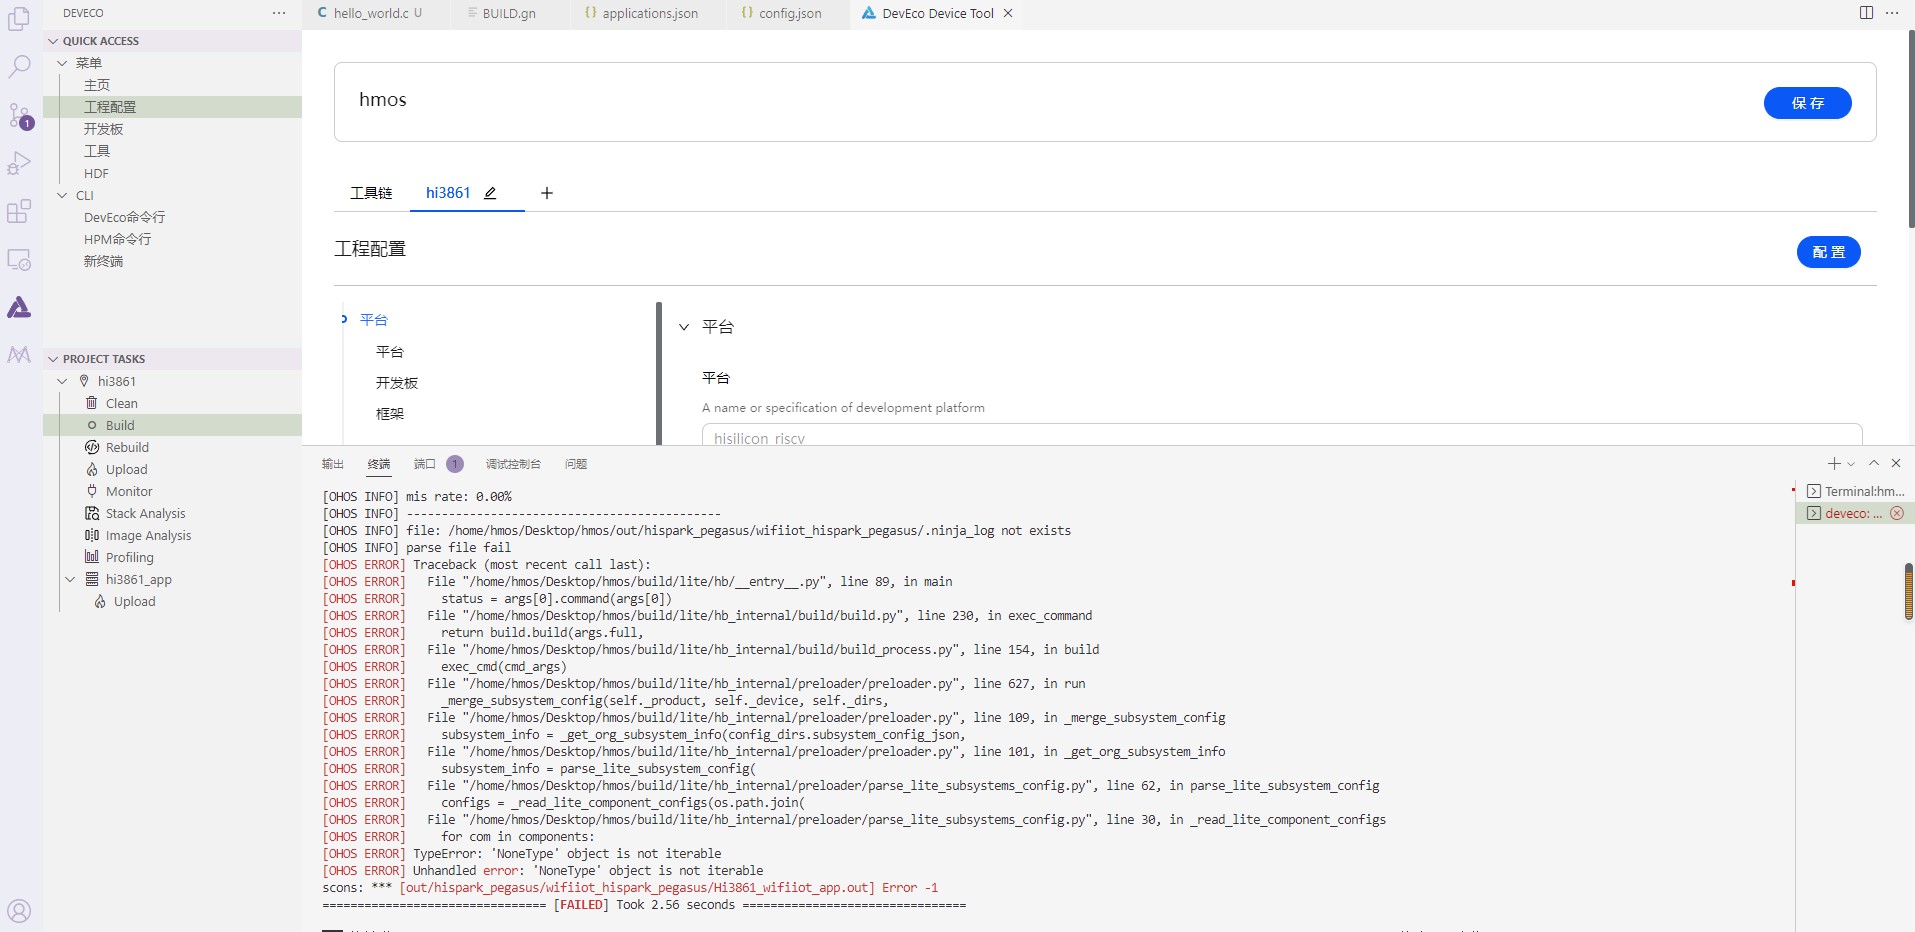
Task: Click the plus icon to add a tab
Action: [547, 193]
